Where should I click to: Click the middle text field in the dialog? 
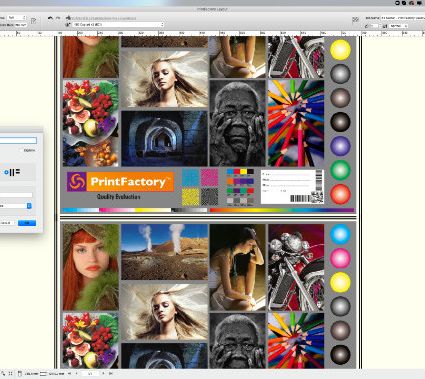(16, 195)
